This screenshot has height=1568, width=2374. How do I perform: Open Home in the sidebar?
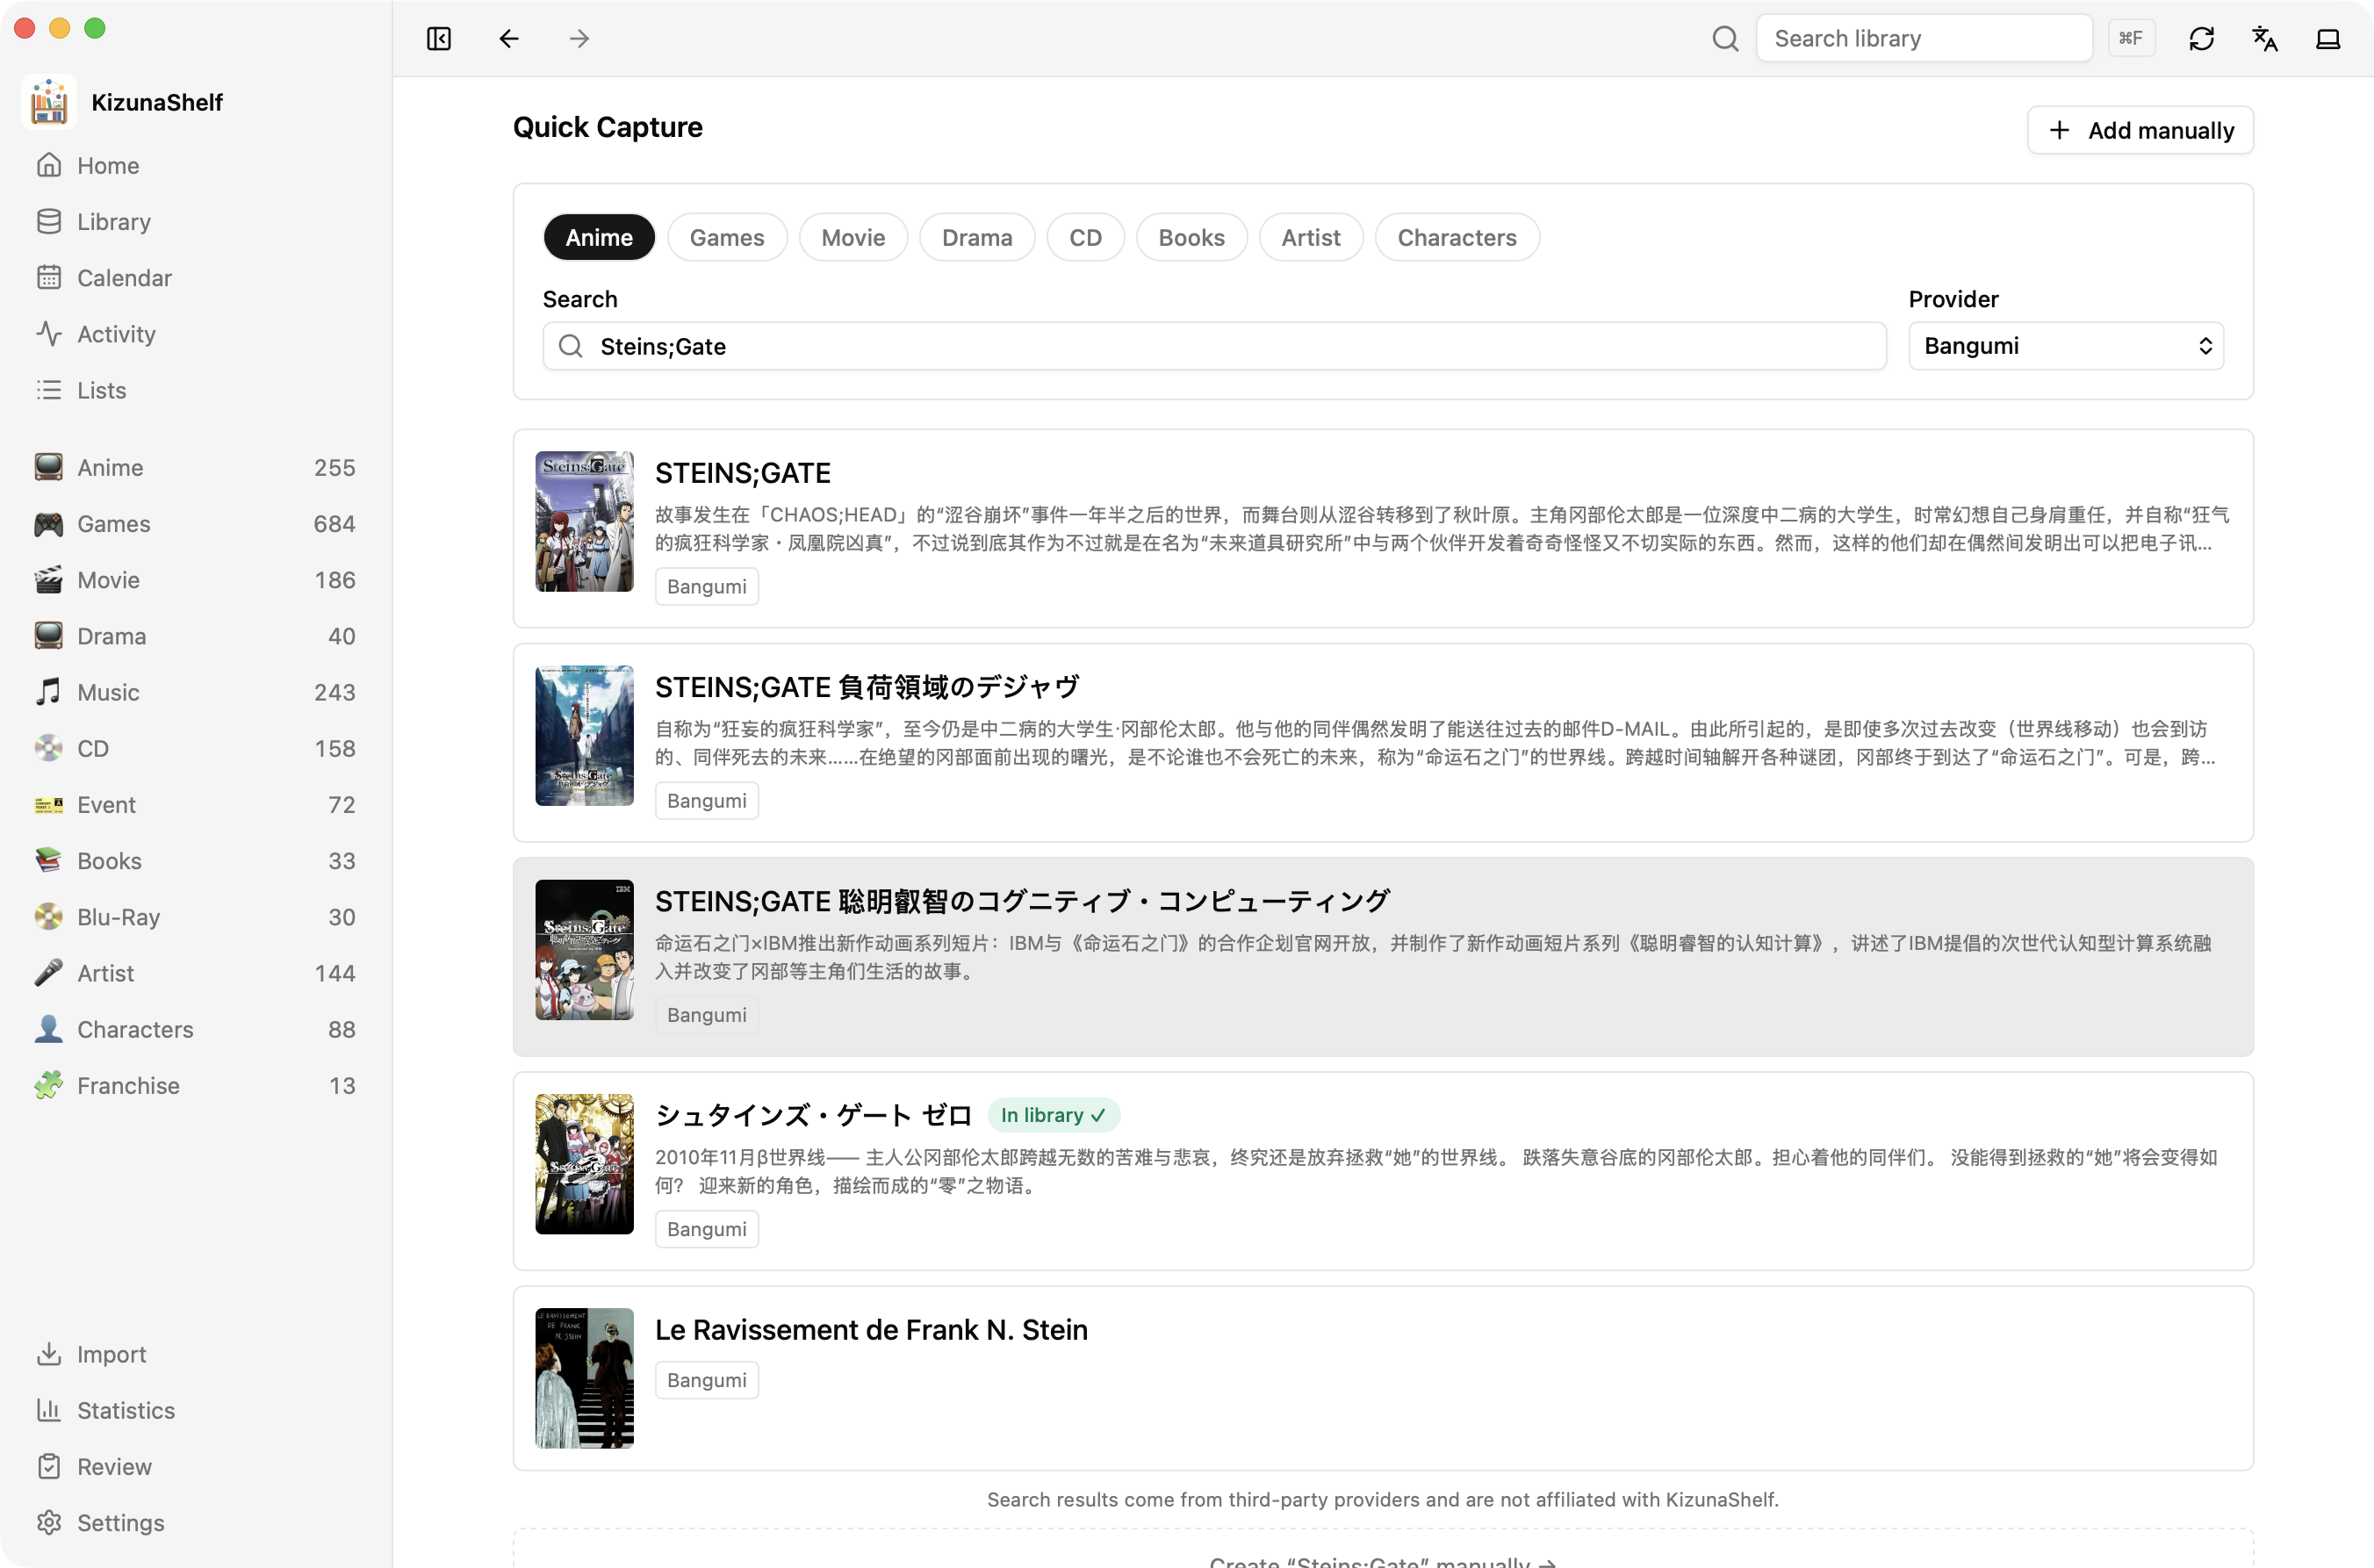196,165
